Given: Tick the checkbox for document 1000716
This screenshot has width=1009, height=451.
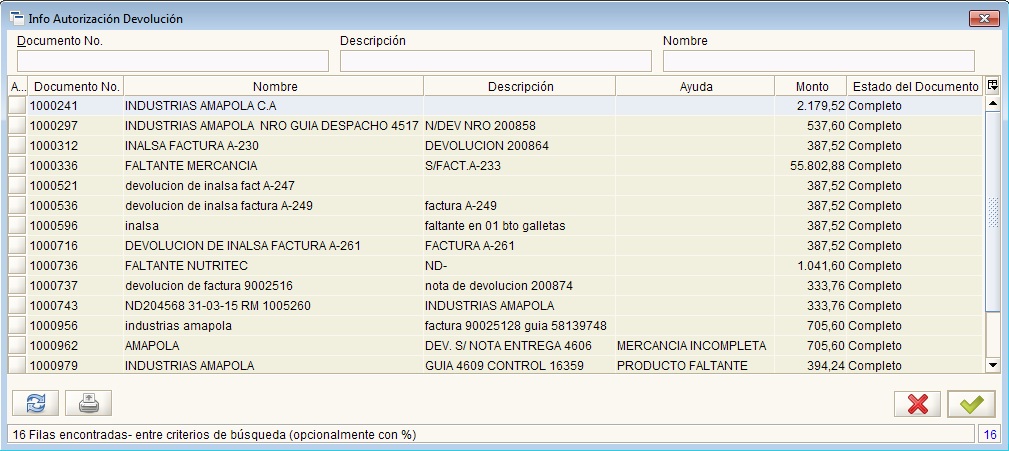Looking at the screenshot, I should tap(17, 245).
